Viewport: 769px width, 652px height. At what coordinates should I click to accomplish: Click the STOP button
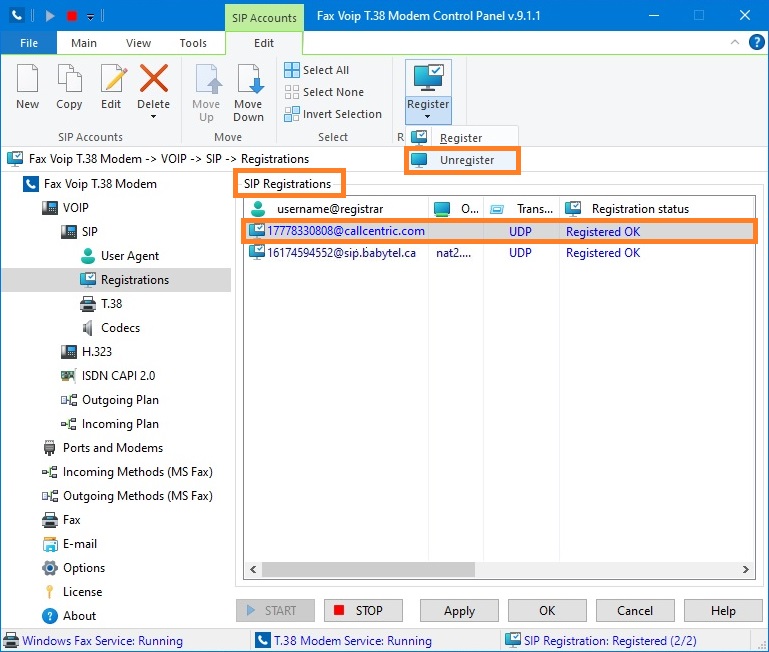point(363,611)
